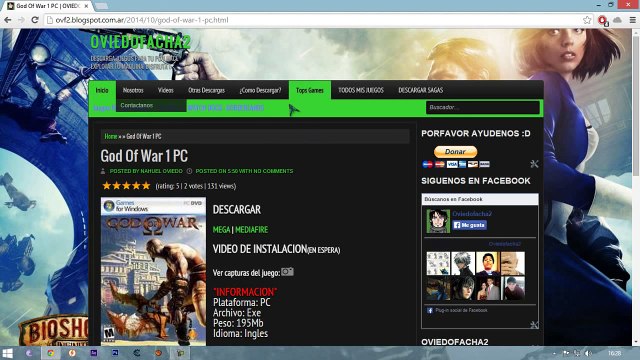Download via the MEDIAFIRE link
640x360 pixels.
[251, 230]
